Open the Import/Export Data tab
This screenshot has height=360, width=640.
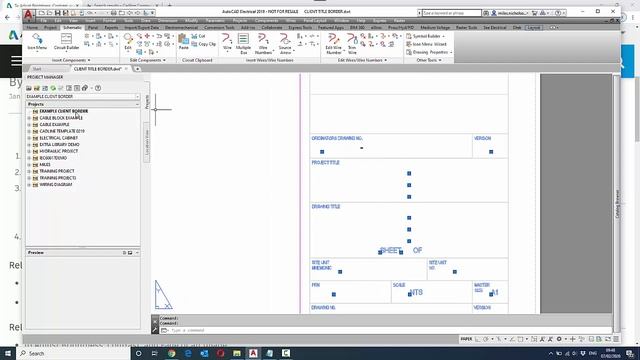(142, 28)
